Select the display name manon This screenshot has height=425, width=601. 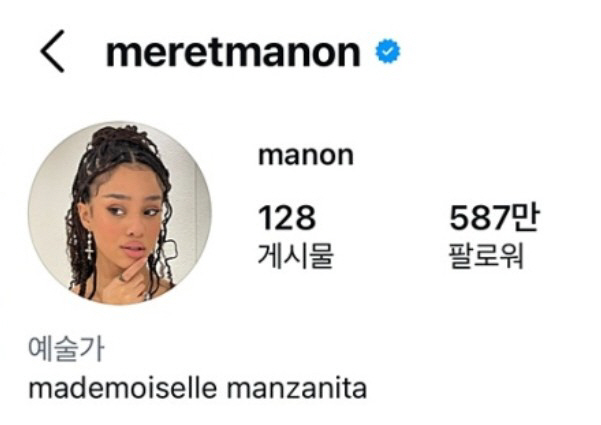click(x=306, y=155)
